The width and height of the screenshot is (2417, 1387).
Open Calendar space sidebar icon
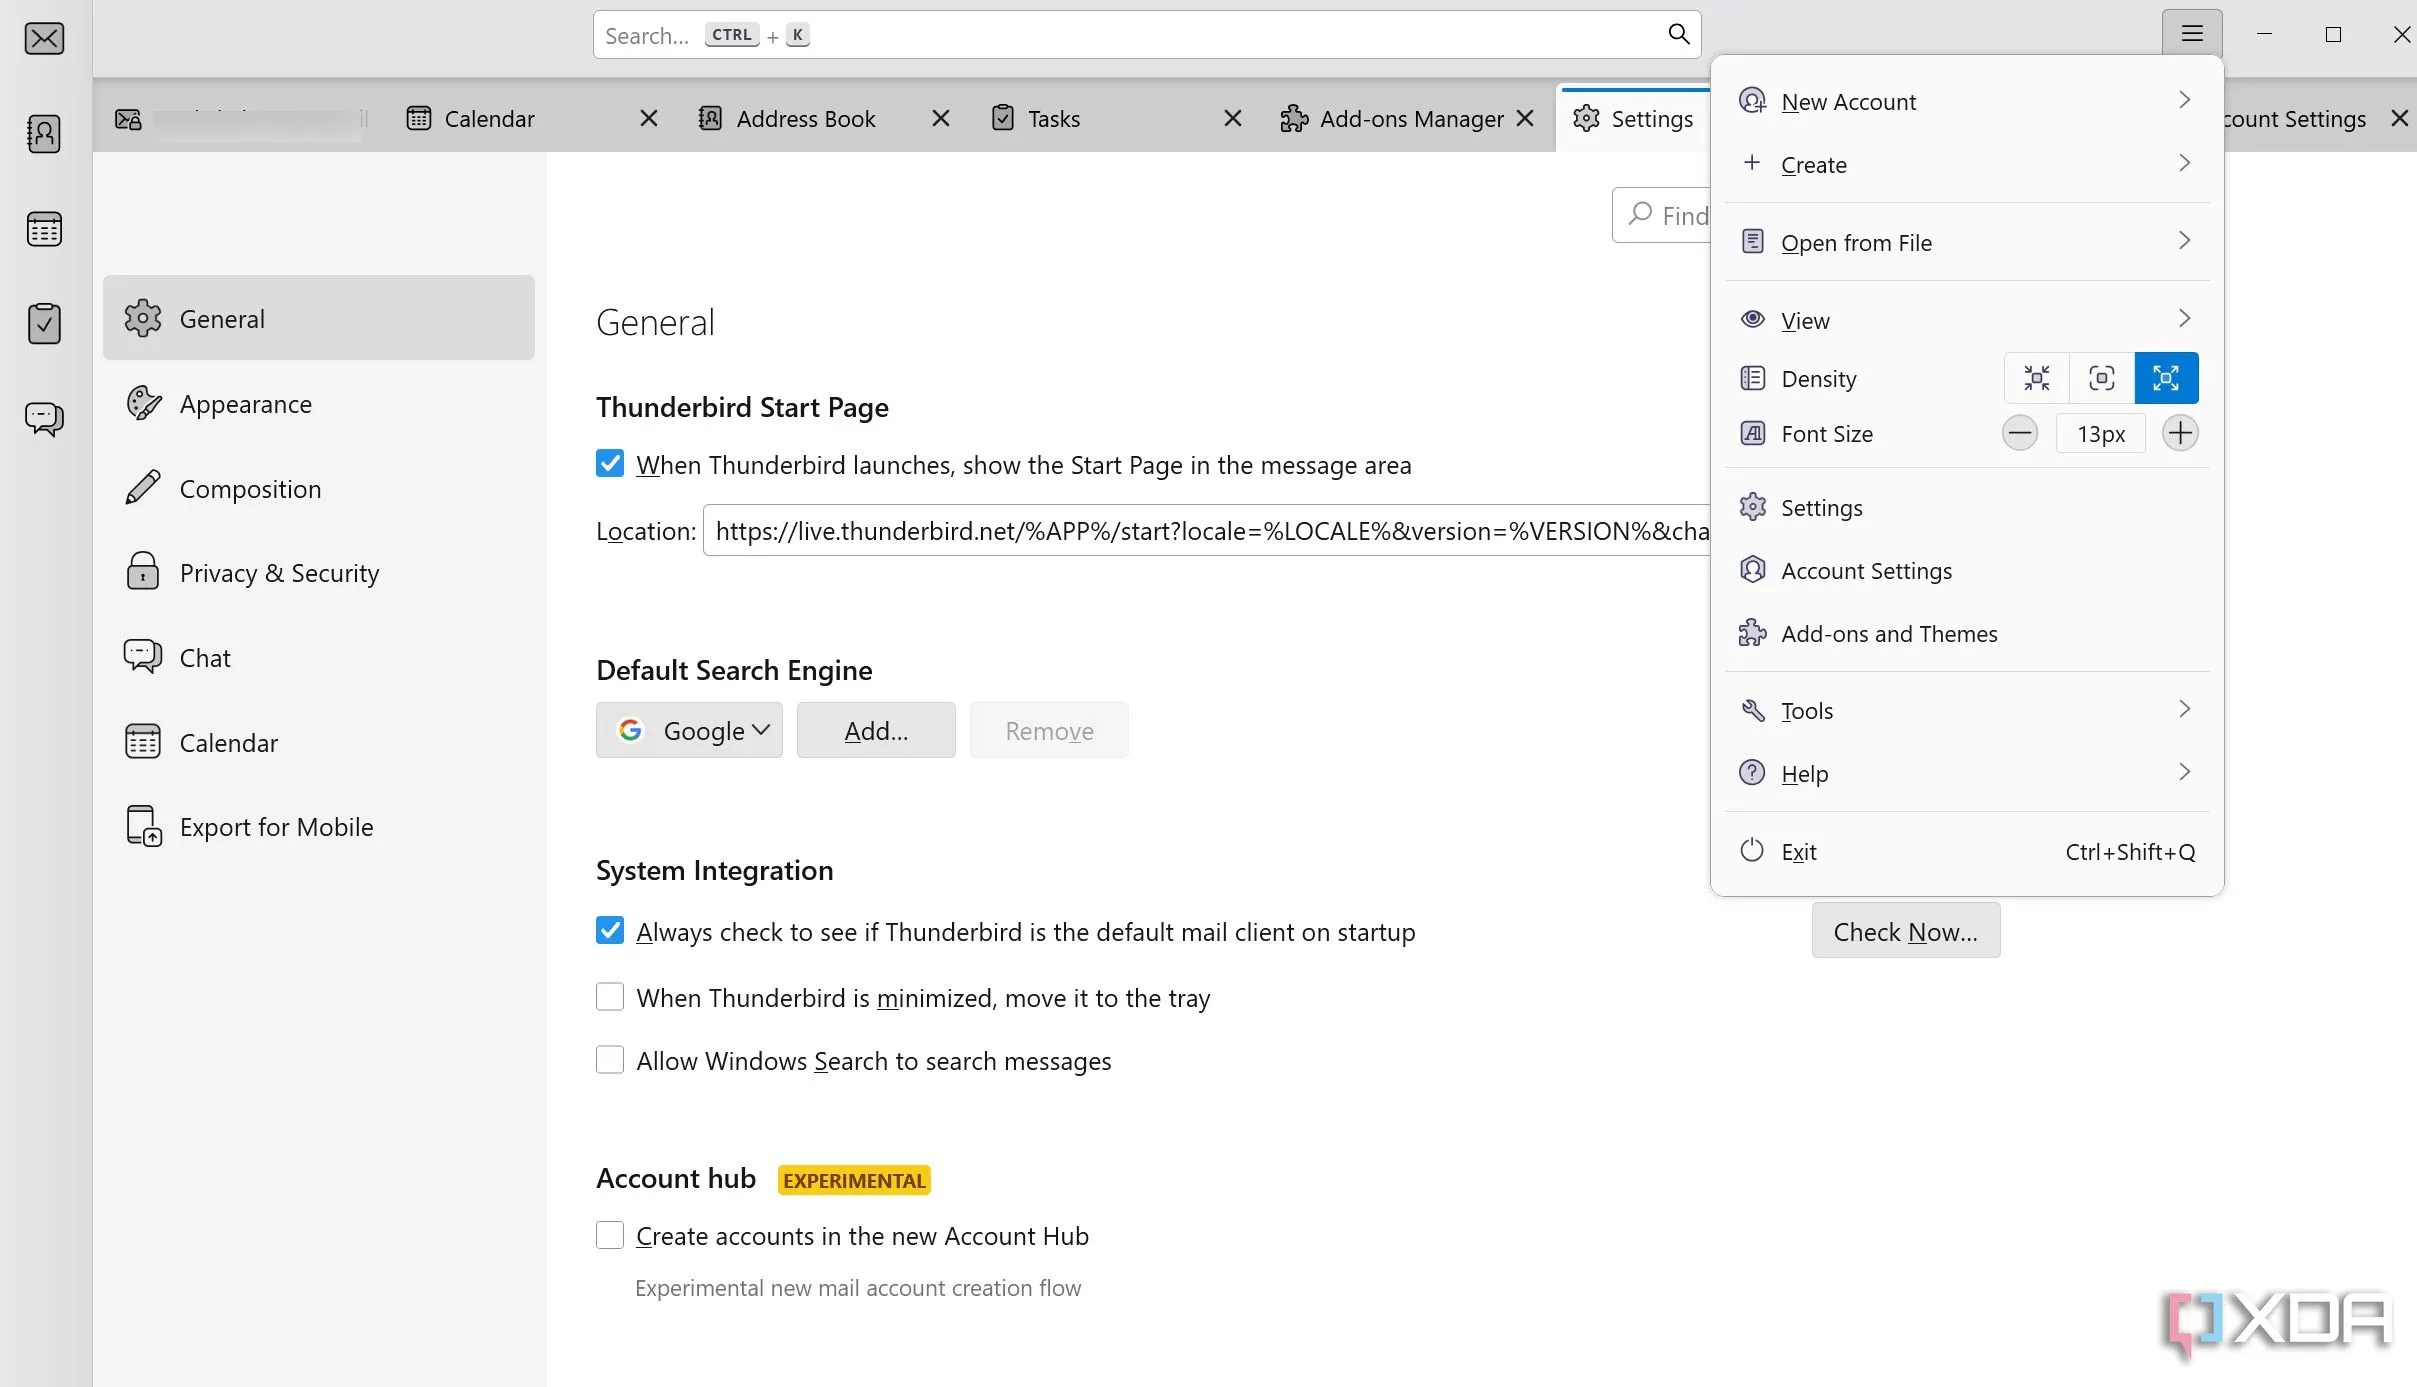click(44, 229)
